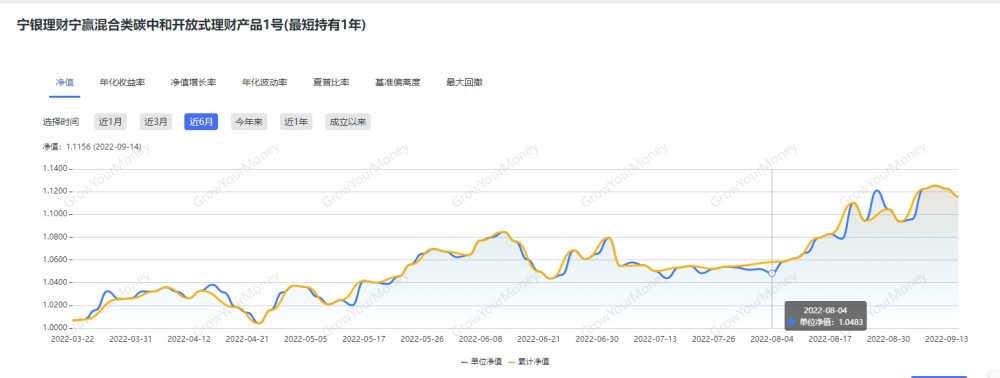Select the 今年来 time range
The image size is (1000, 378).
pyautogui.click(x=249, y=122)
